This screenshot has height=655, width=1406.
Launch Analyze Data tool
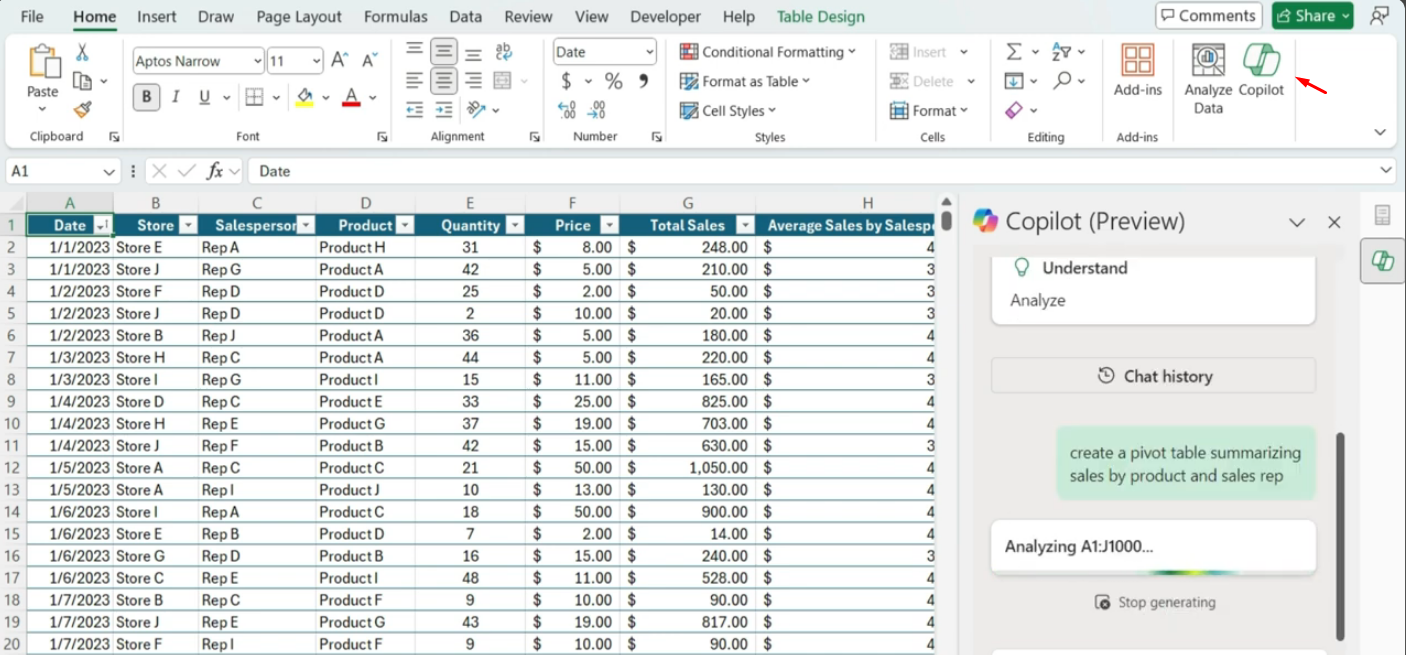click(1208, 79)
